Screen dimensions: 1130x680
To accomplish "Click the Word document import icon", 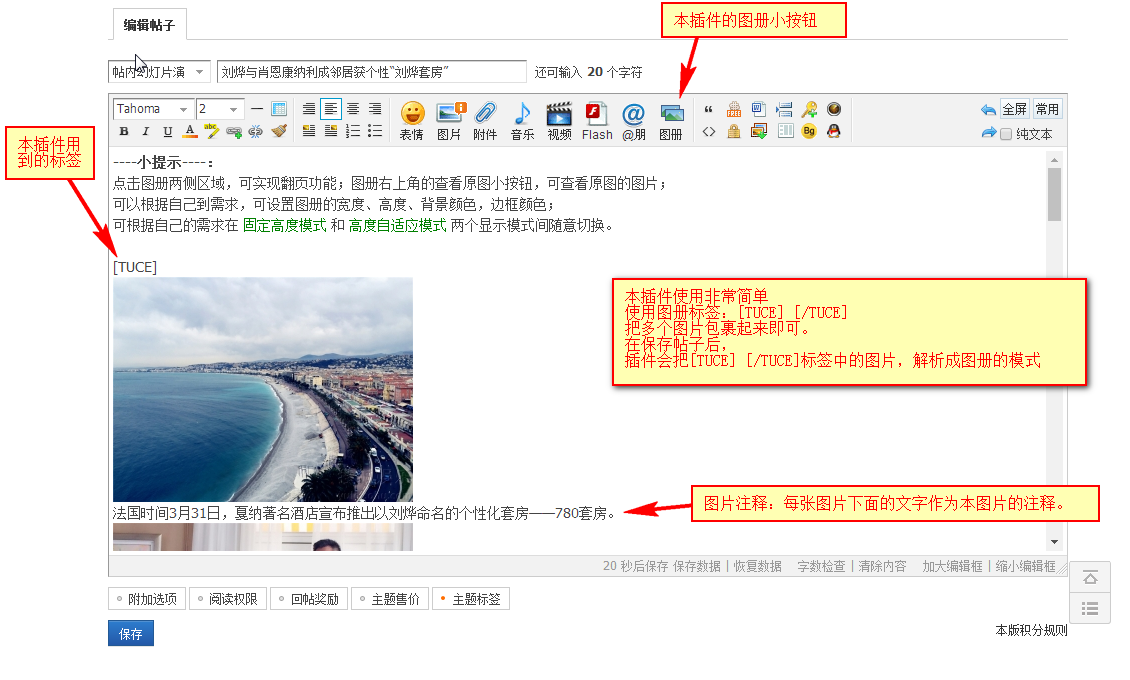I will [759, 109].
